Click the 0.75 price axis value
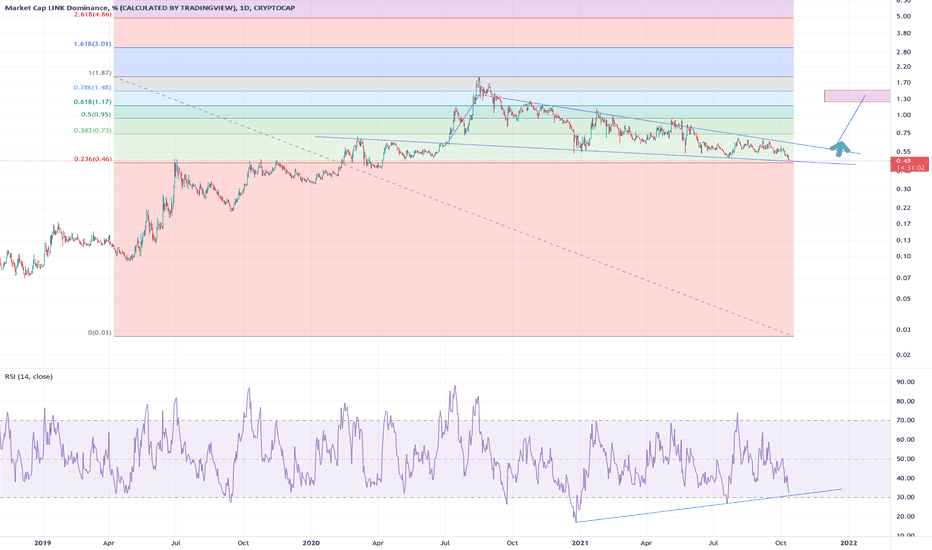This screenshot has height=550, width=932. tap(903, 133)
